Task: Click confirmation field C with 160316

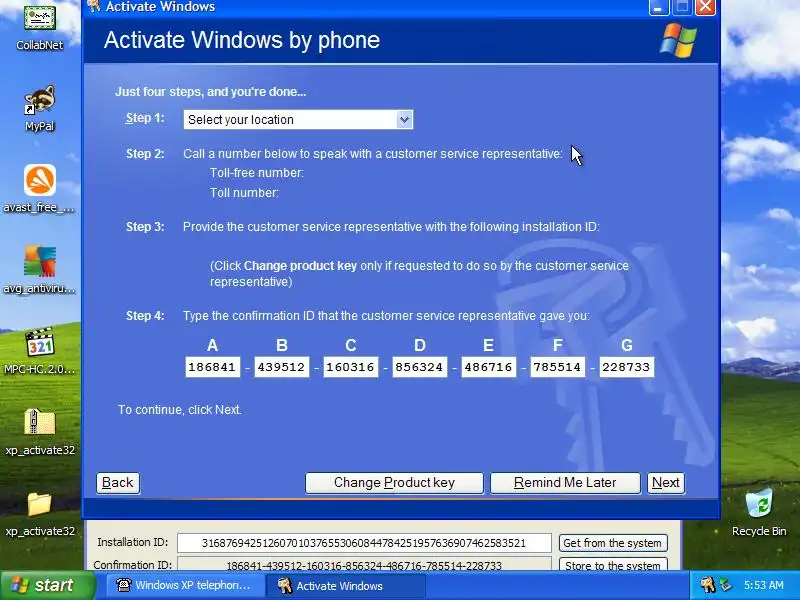Action: tap(351, 367)
